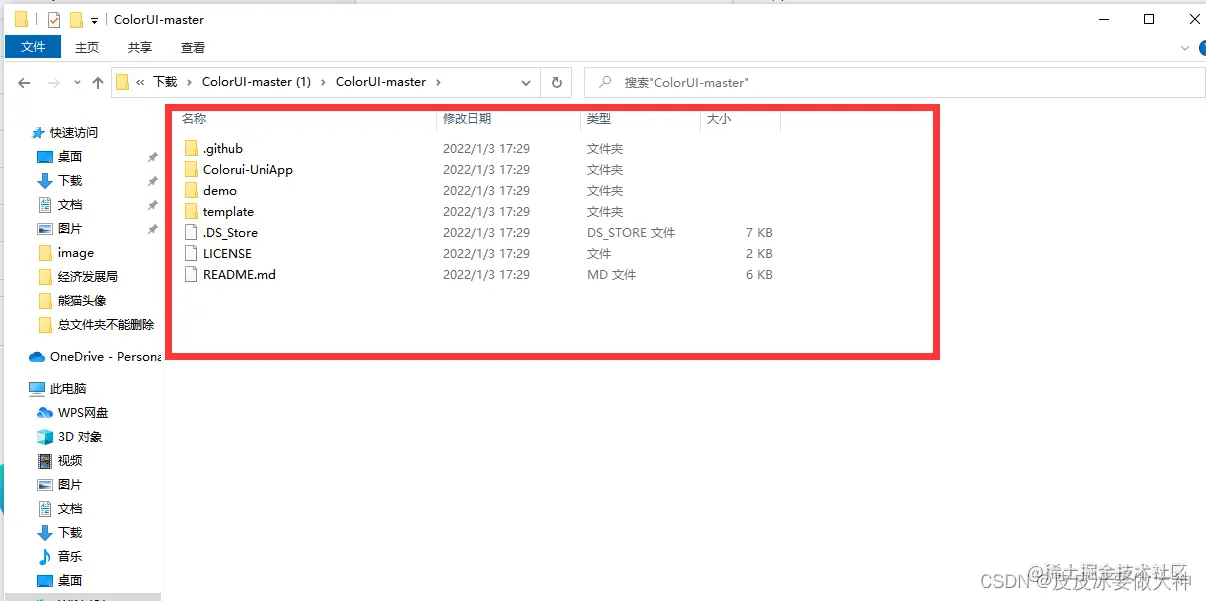
Task: Select 经济发展局 folder in sidebar
Action: 88,277
